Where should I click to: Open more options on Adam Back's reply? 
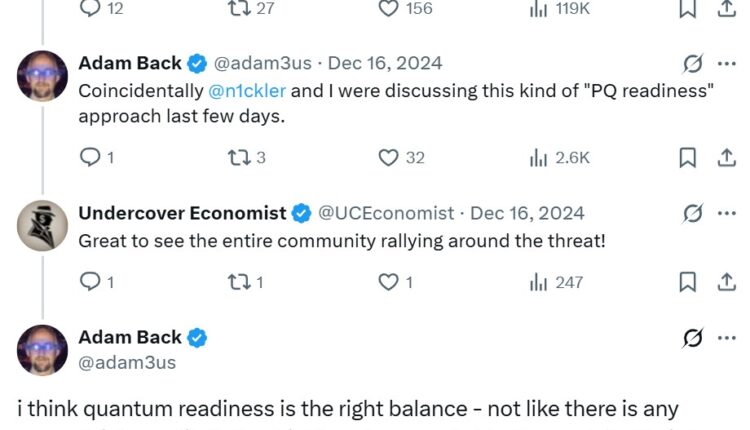[727, 63]
